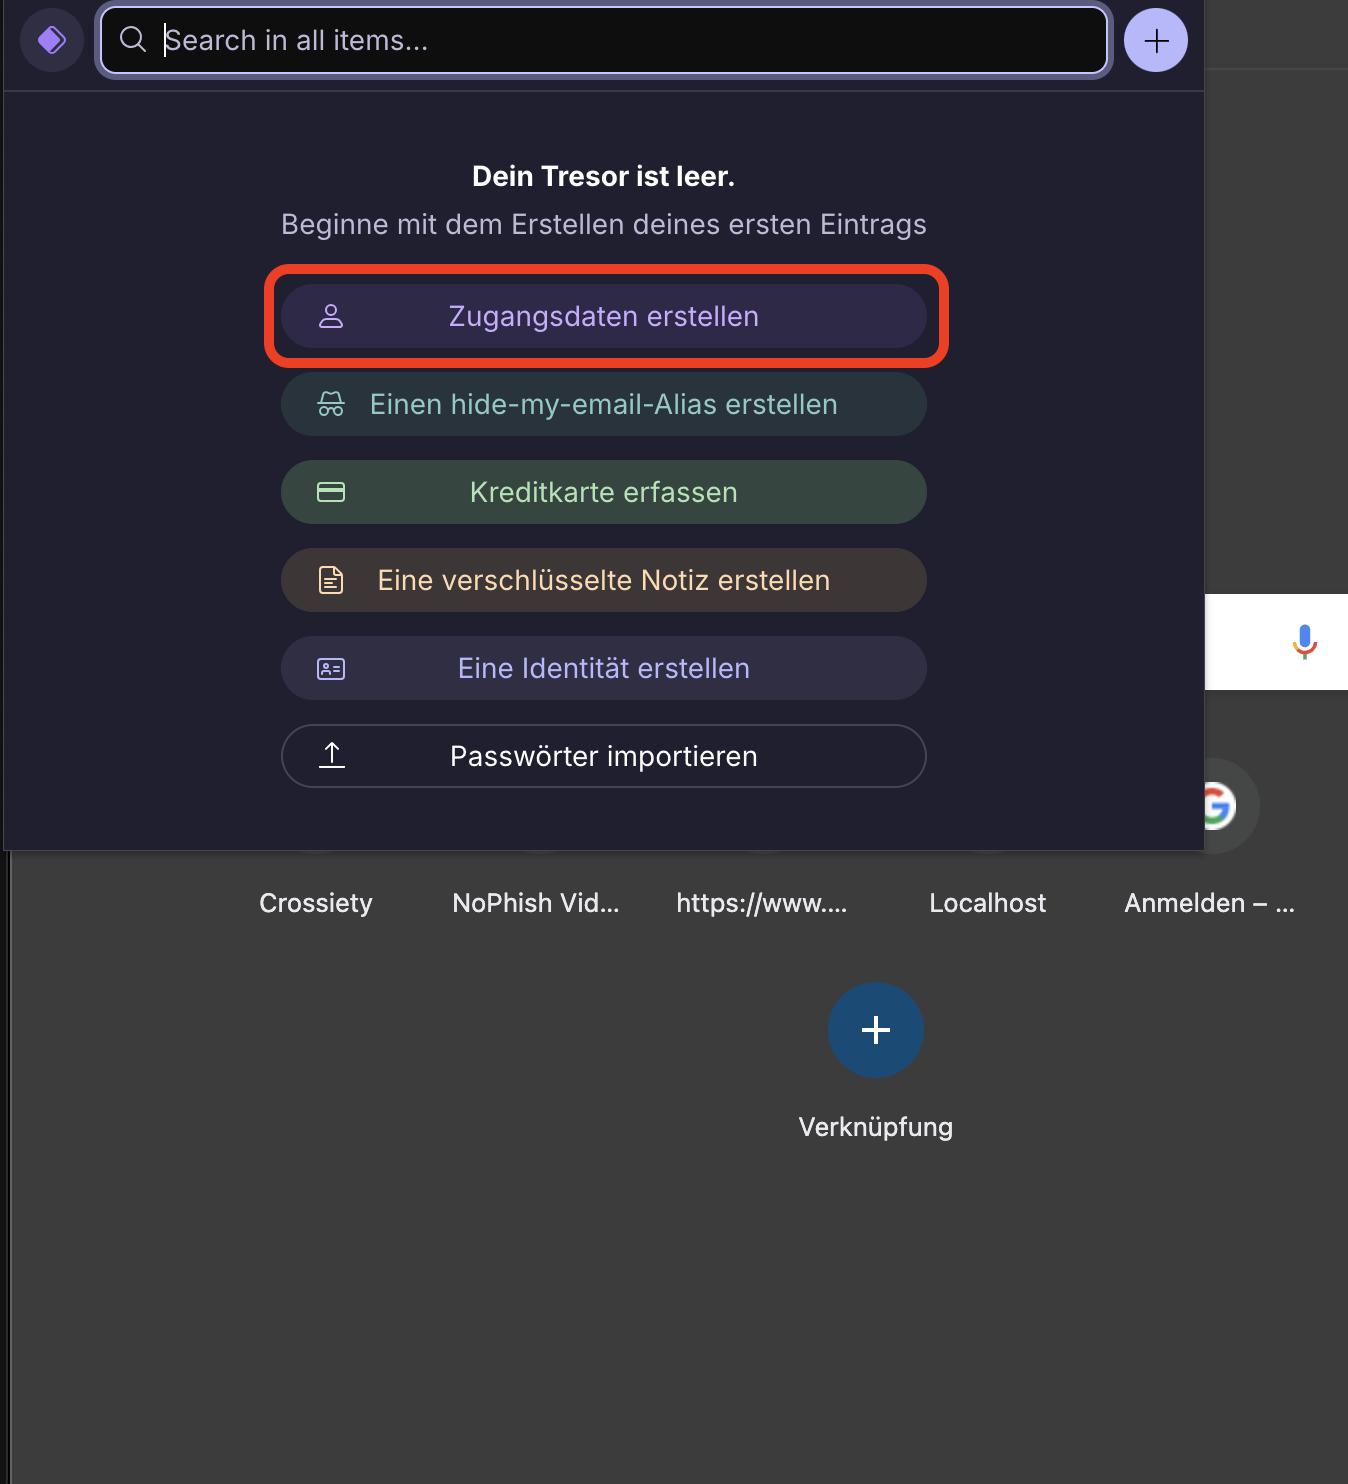Click the person icon for login creation
The image size is (1348, 1484).
point(331,316)
